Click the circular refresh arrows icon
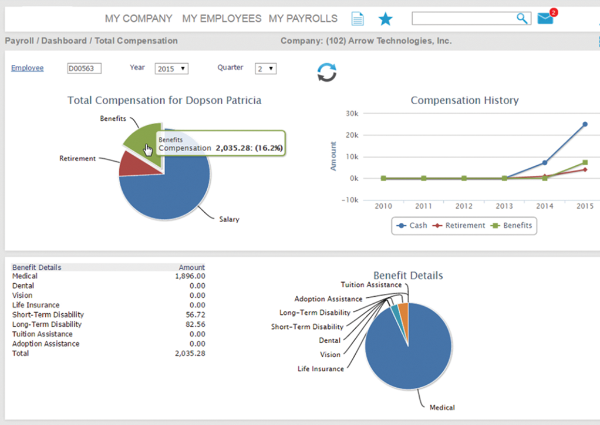This screenshot has width=600, height=425. (327, 72)
